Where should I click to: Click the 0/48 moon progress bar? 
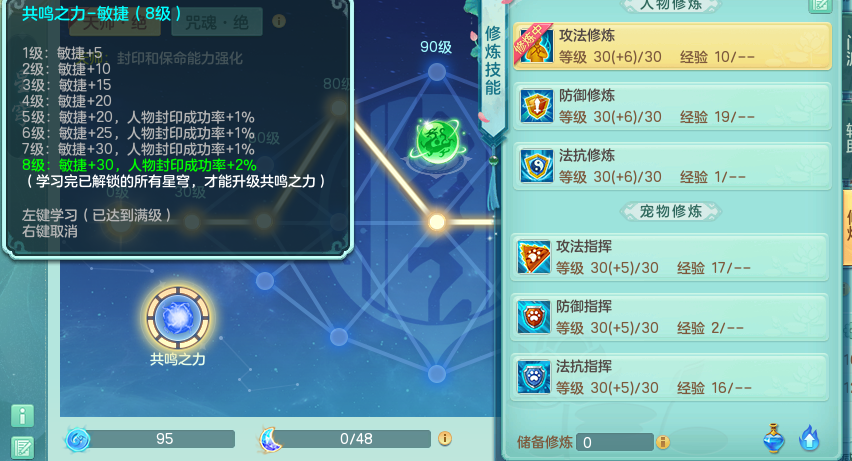[x=353, y=439]
